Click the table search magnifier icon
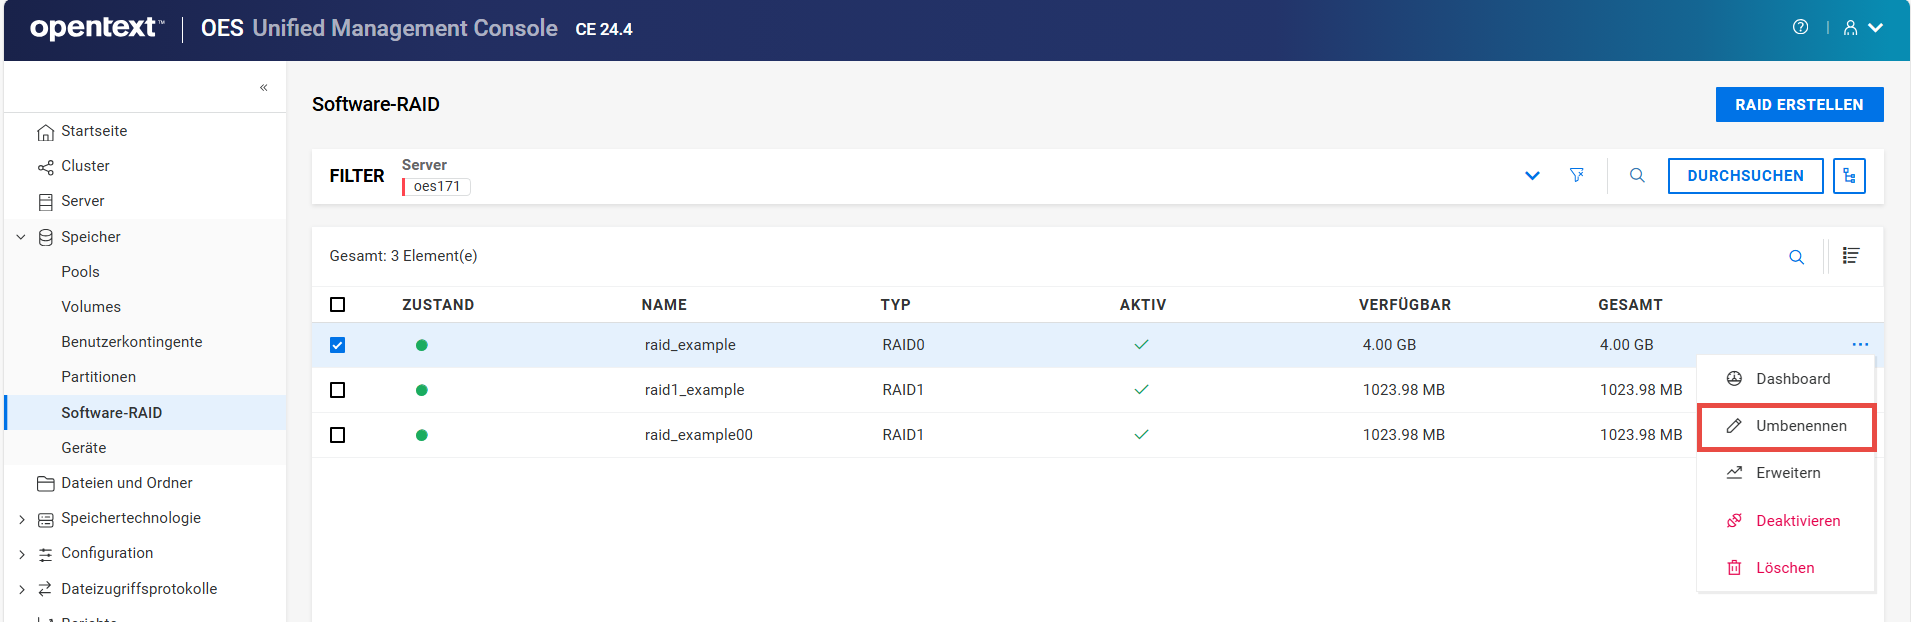The width and height of the screenshot is (1911, 622). pos(1796,257)
